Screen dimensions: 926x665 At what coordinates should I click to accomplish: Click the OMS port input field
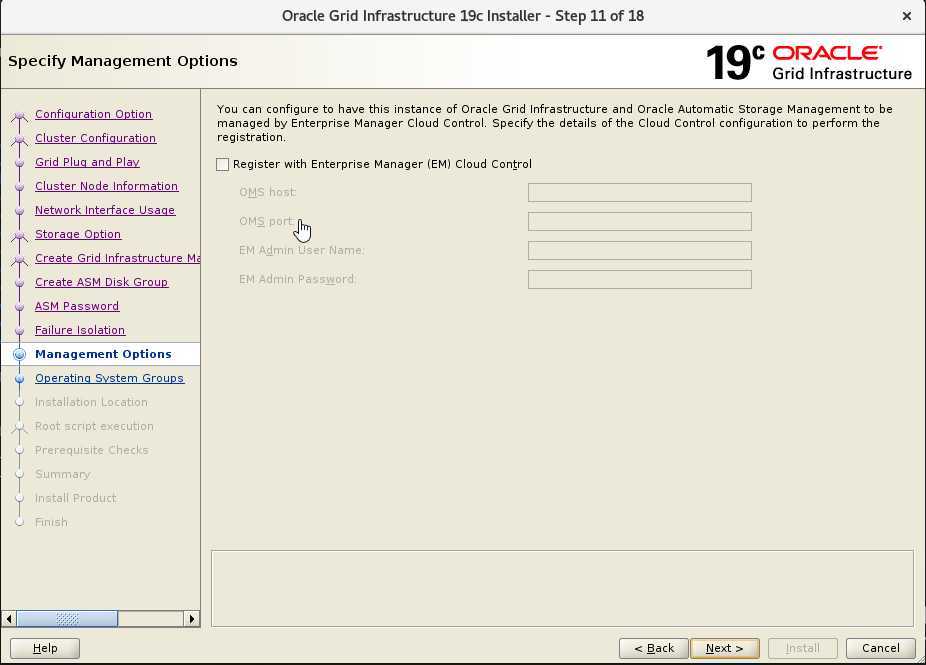point(640,221)
